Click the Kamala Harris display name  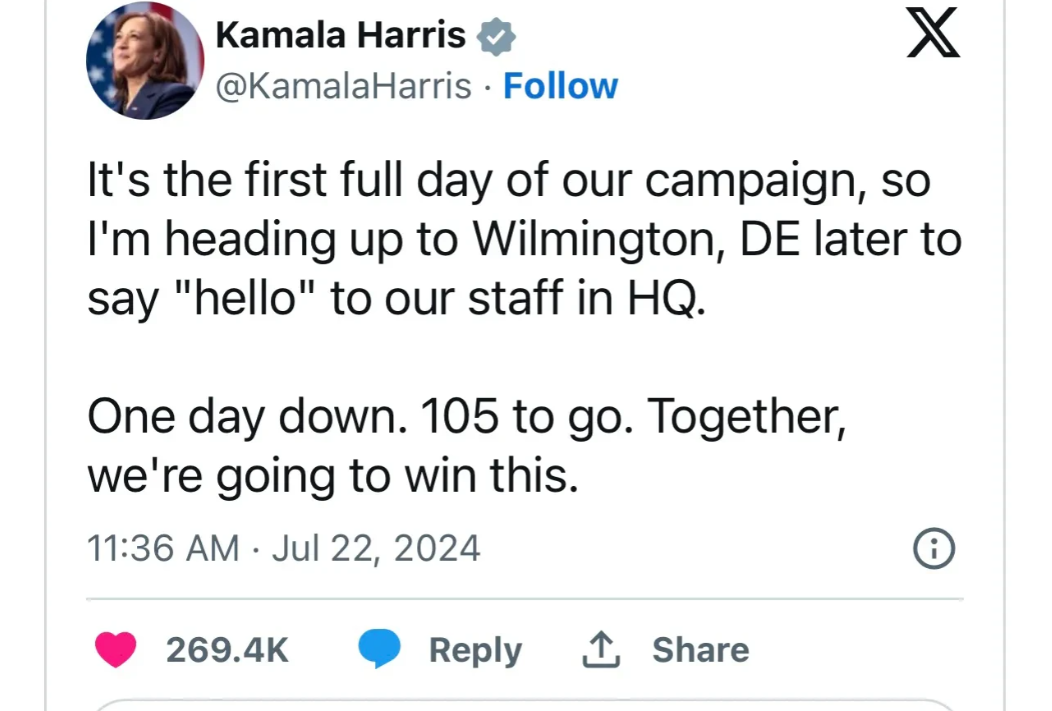click(x=341, y=36)
